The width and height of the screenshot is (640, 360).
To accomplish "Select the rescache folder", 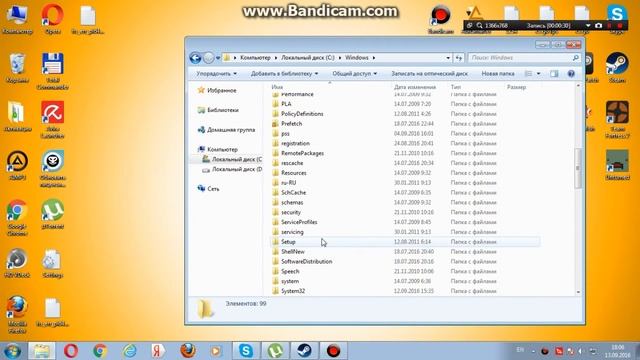I will (x=292, y=163).
